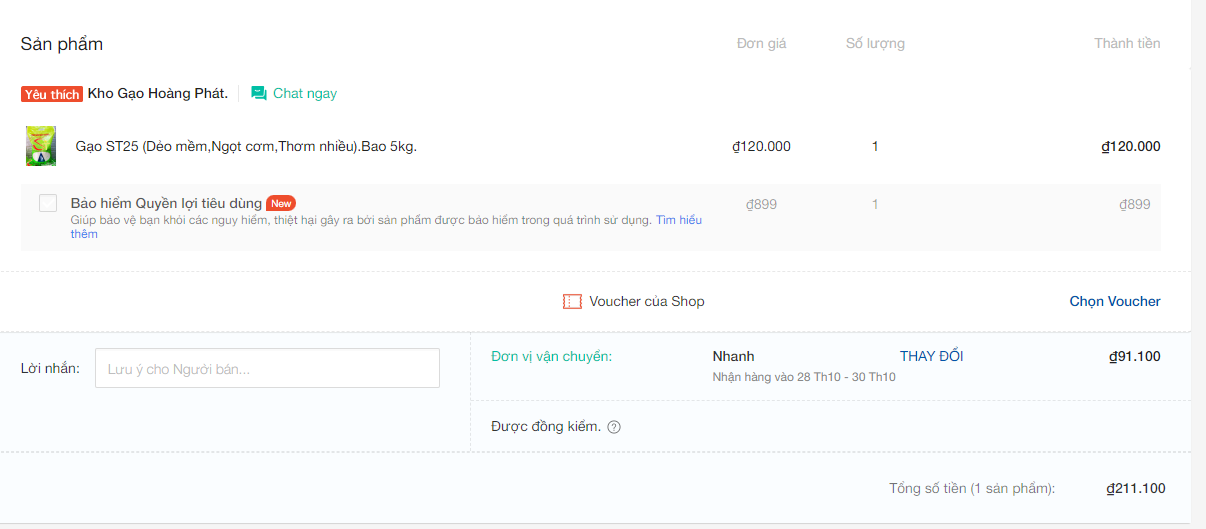Viewport: 1206px width, 529px height.
Task: Click the chat bubble icon beside the shop name
Action: pyautogui.click(x=259, y=93)
